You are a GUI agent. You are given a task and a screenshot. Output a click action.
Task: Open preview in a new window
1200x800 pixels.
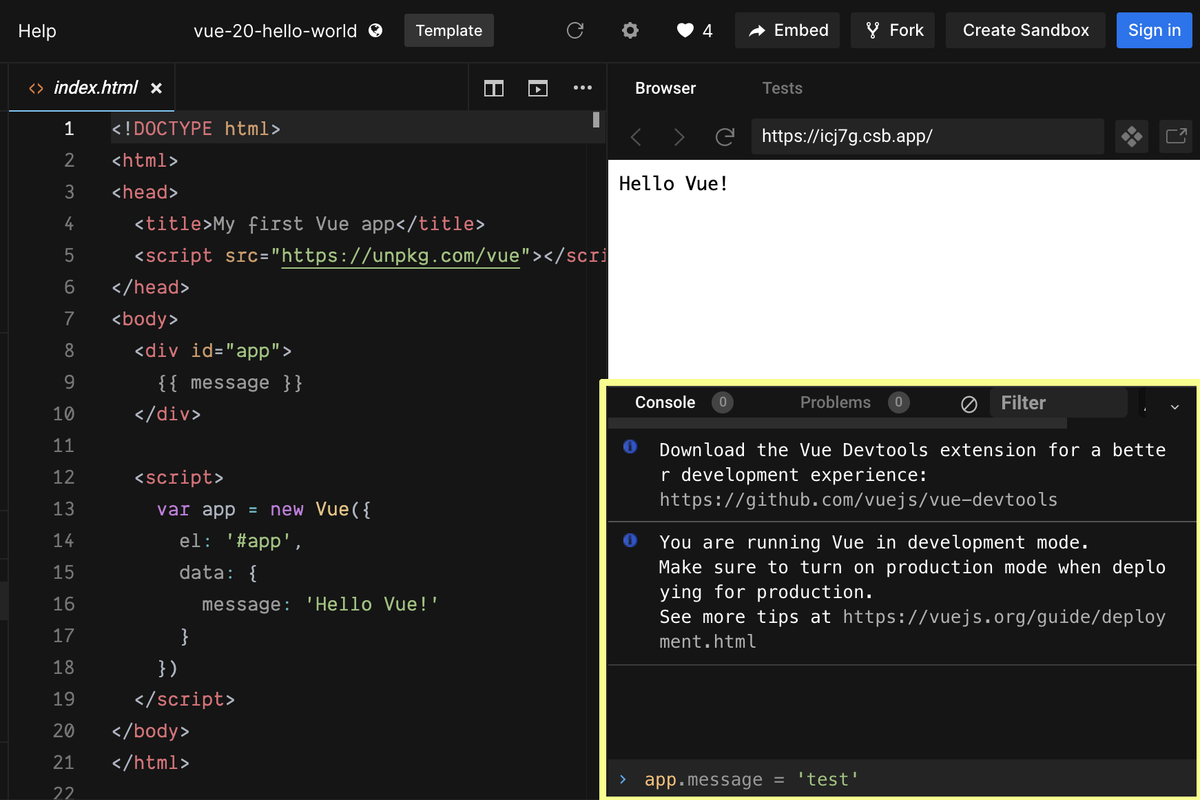tap(1177, 136)
